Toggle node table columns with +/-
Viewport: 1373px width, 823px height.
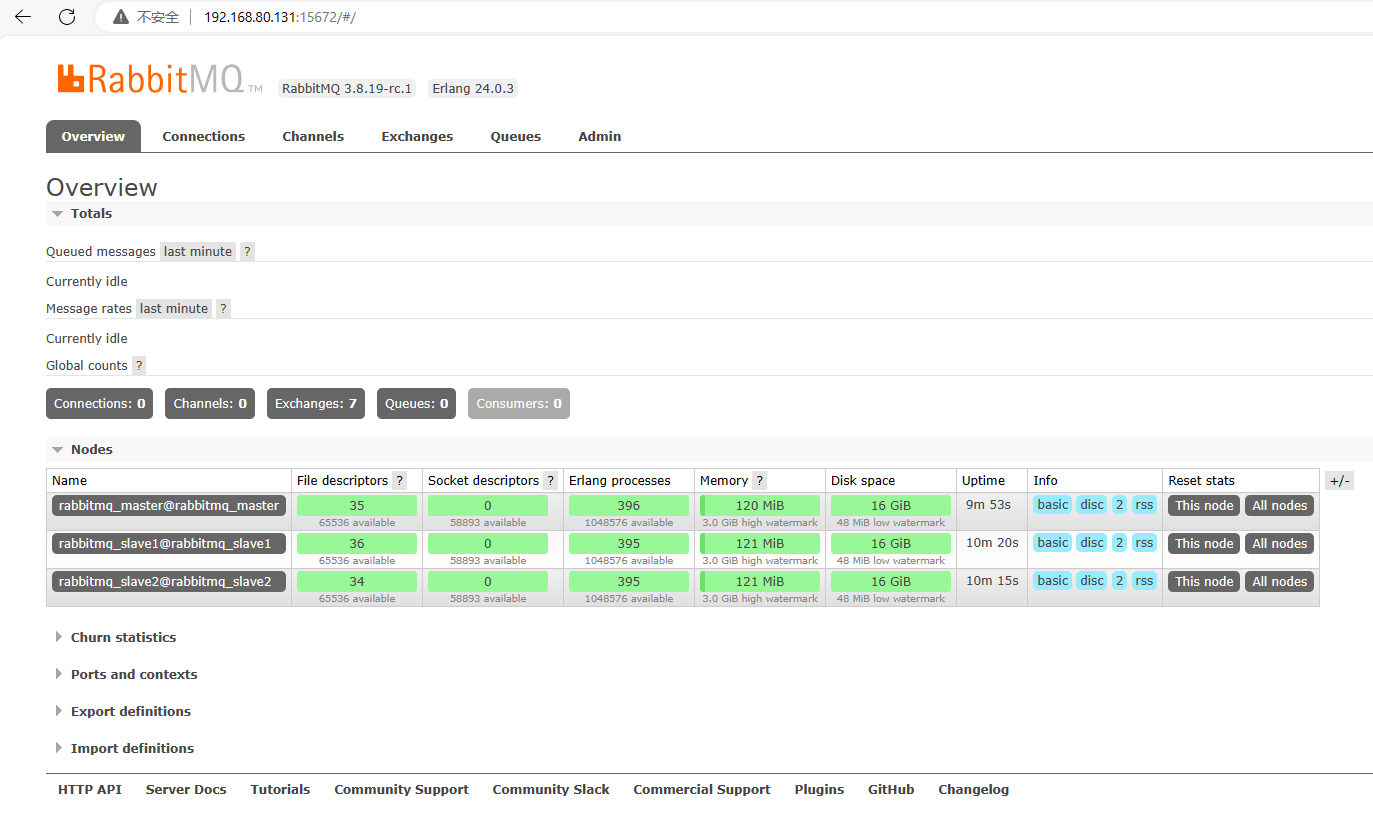tap(1340, 481)
